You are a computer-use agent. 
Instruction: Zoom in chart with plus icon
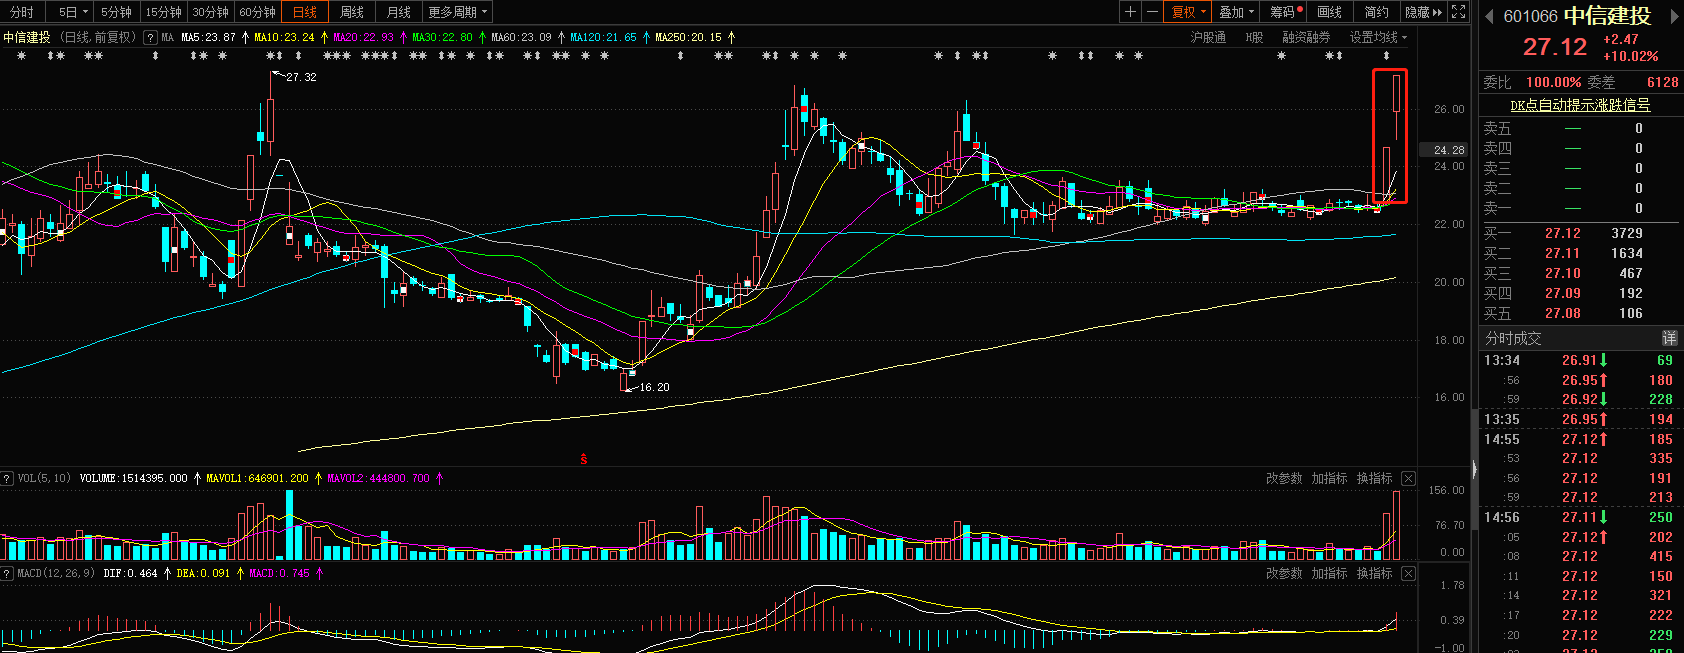[x=1130, y=12]
